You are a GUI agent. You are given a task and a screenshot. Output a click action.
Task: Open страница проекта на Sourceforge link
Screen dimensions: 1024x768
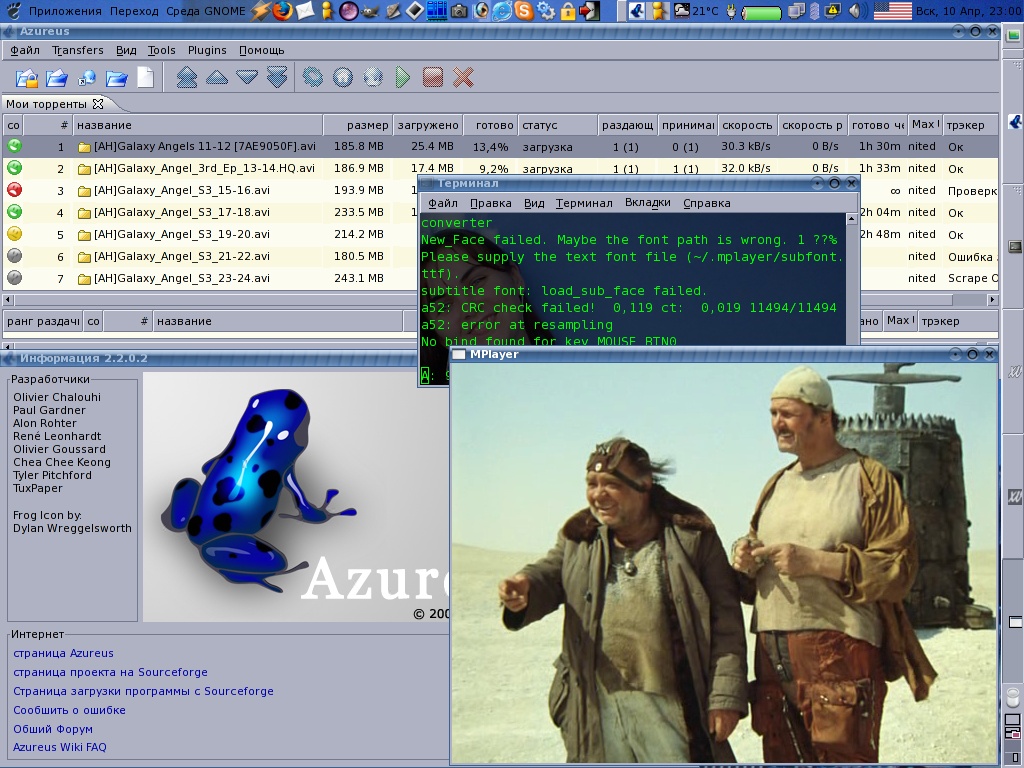pyautogui.click(x=110, y=672)
